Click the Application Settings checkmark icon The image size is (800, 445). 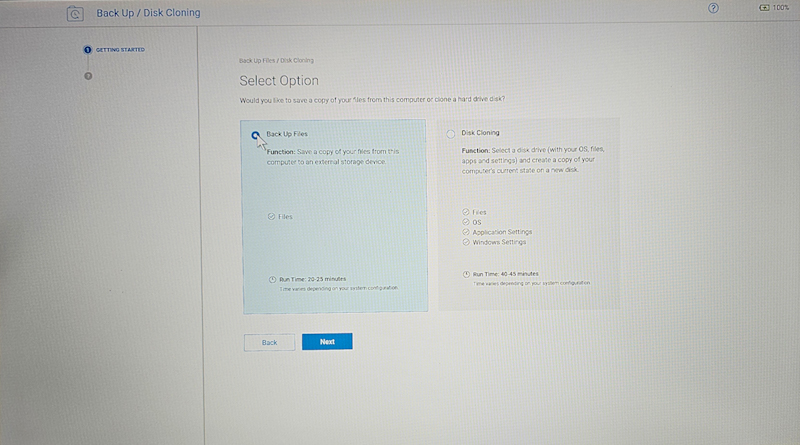tap(466, 232)
